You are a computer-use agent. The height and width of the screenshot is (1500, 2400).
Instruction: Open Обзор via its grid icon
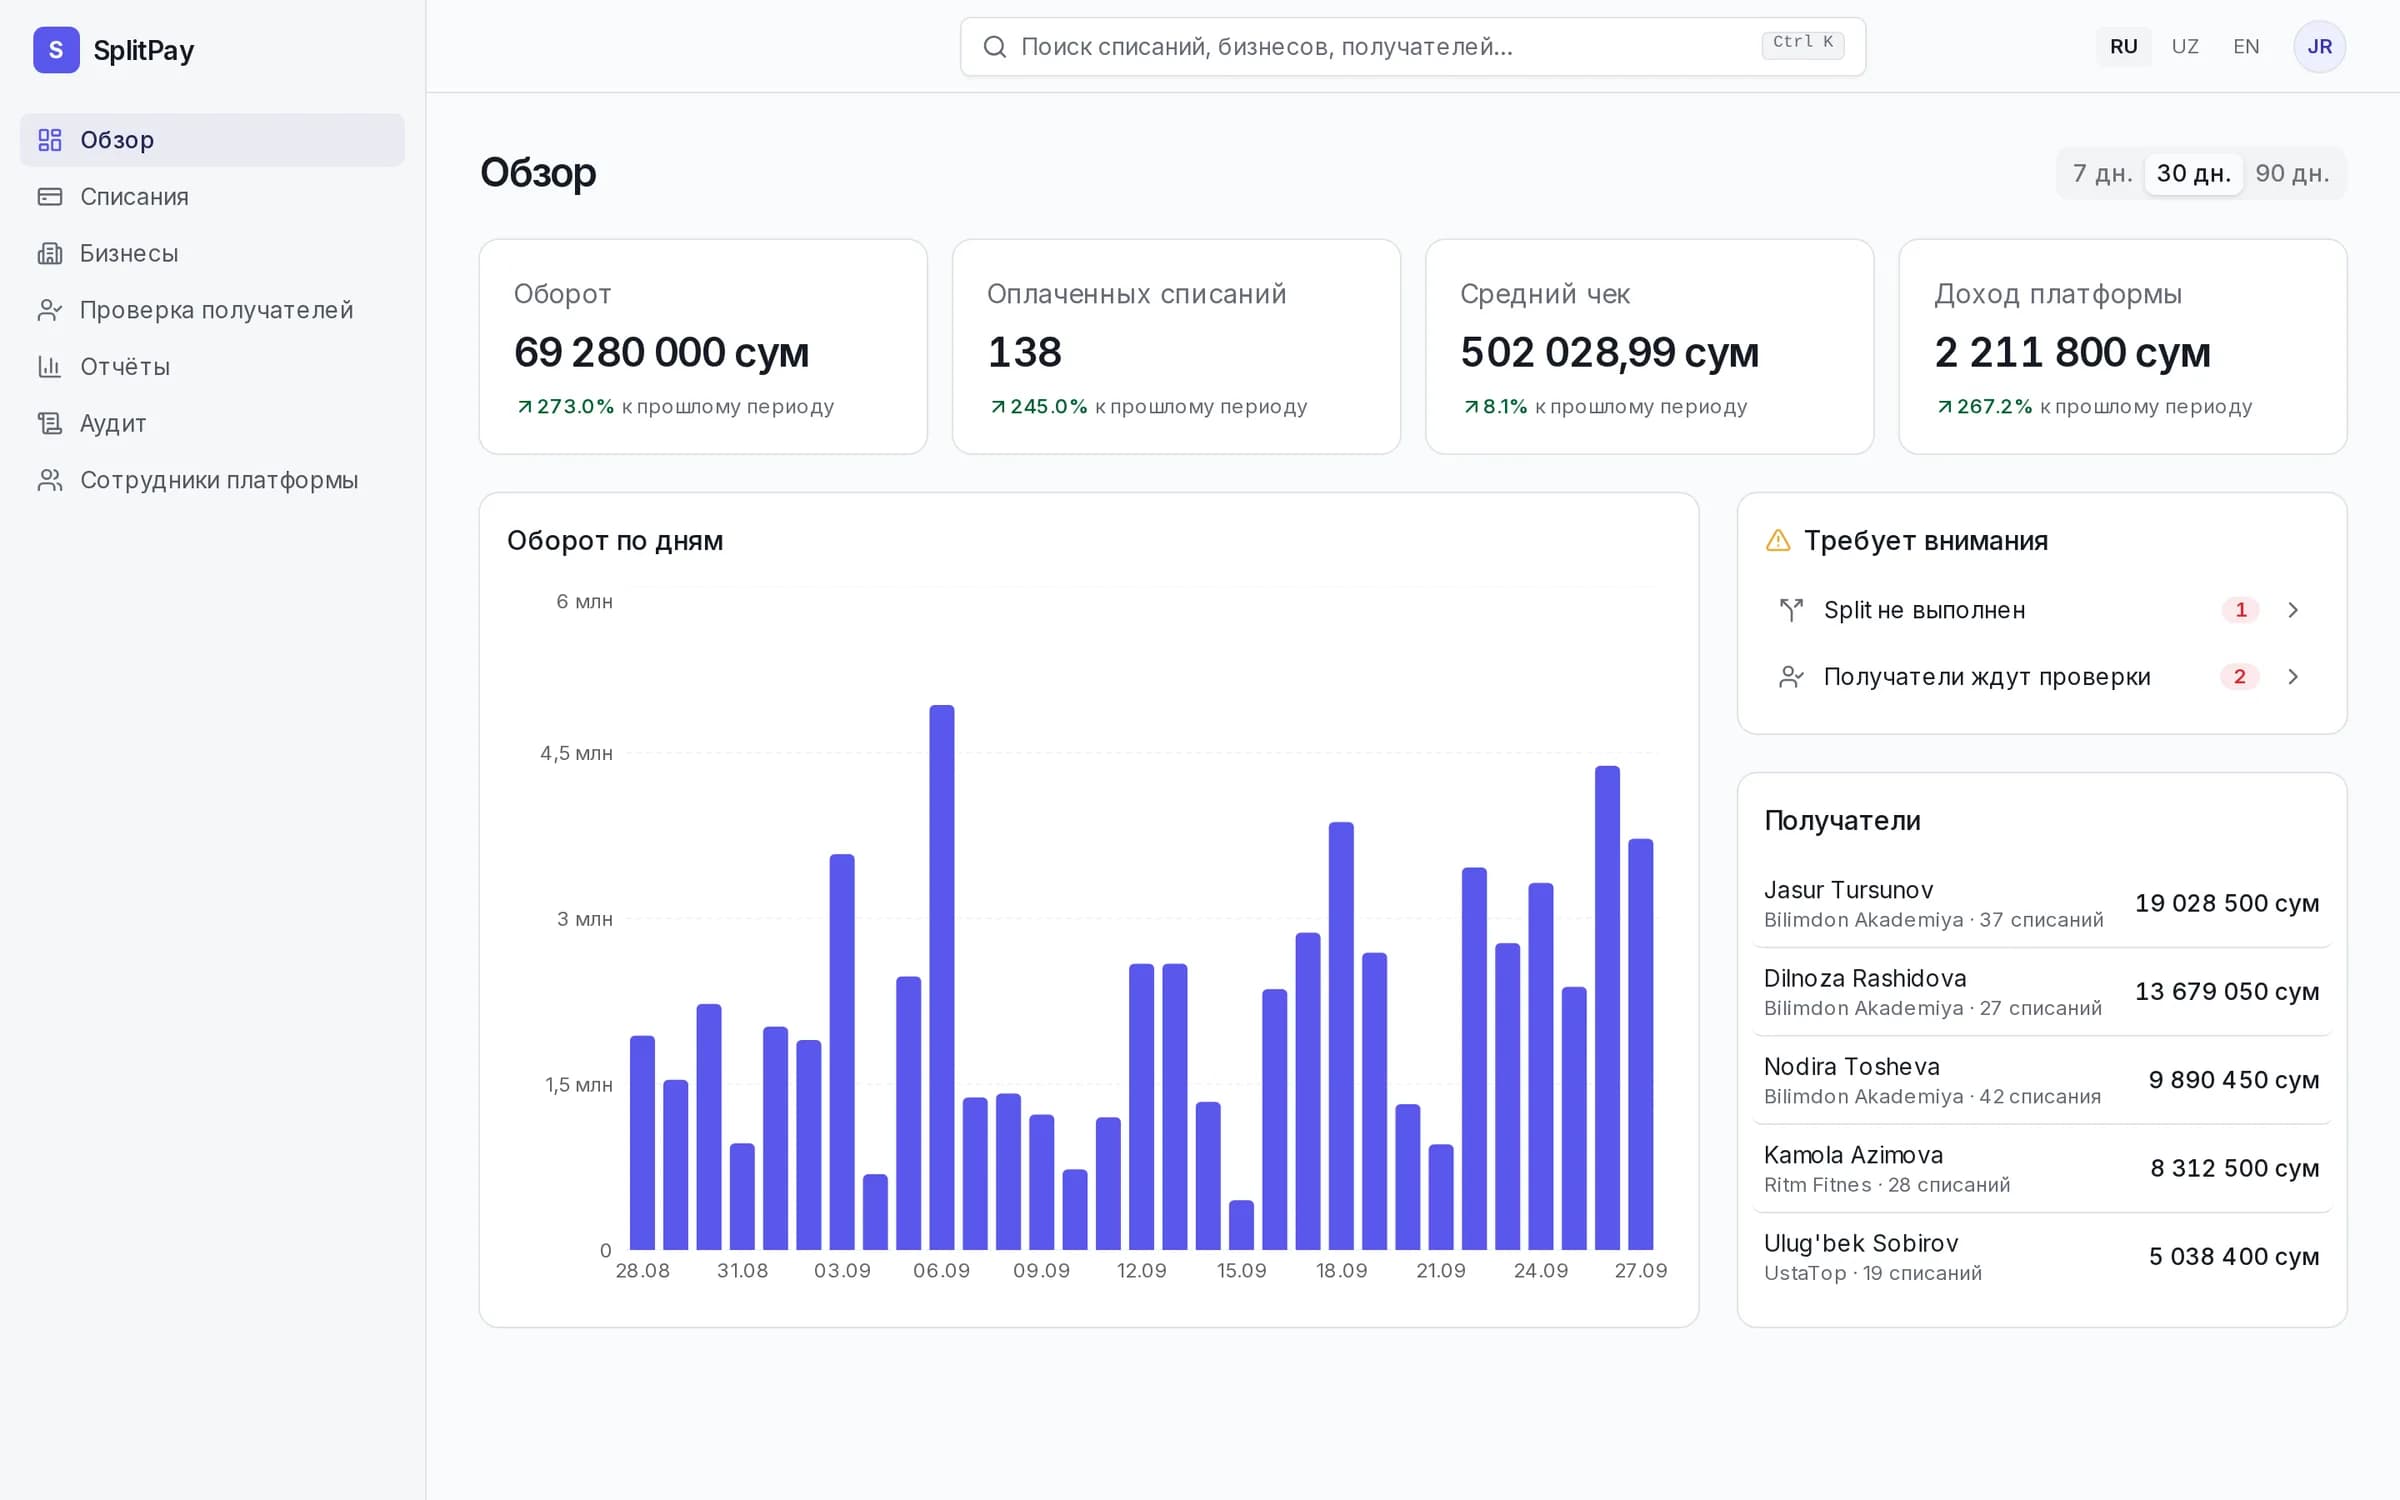click(x=50, y=140)
